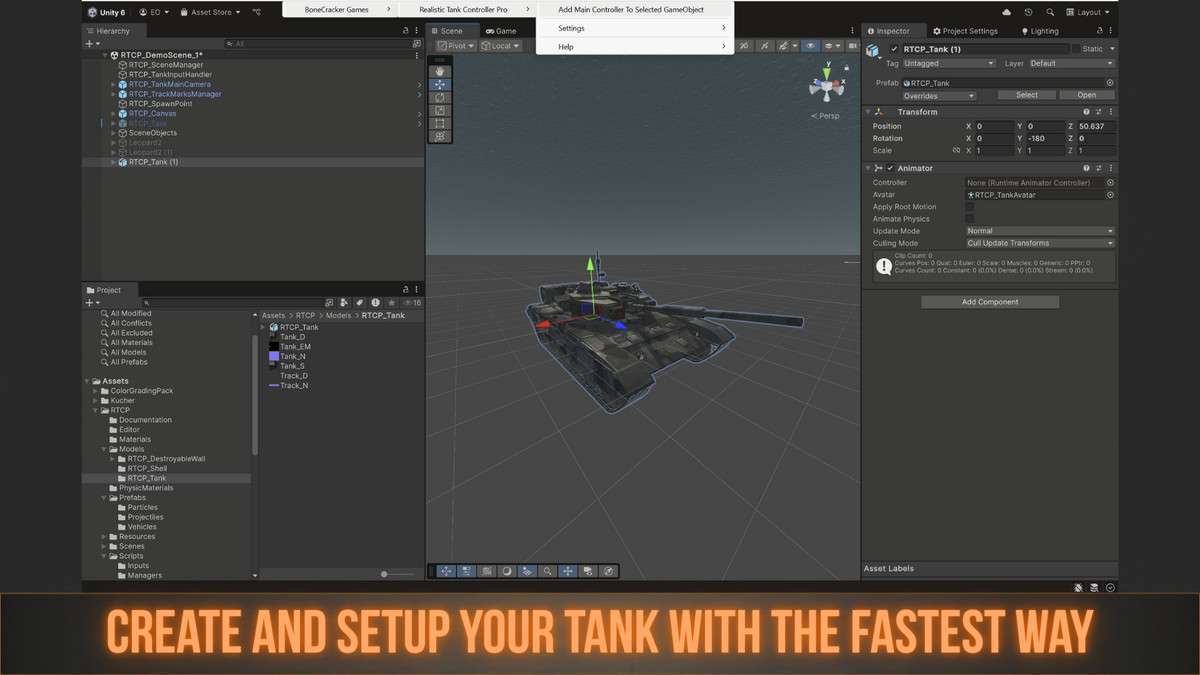The width and height of the screenshot is (1200, 675).
Task: Select RTCP_Tank (1) in the Hierarchy
Action: click(x=153, y=162)
